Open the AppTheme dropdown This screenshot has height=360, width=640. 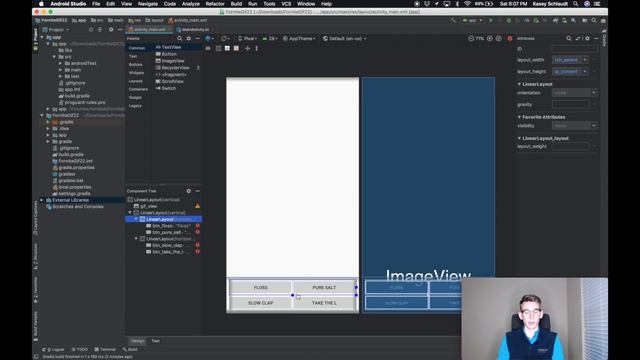(299, 38)
